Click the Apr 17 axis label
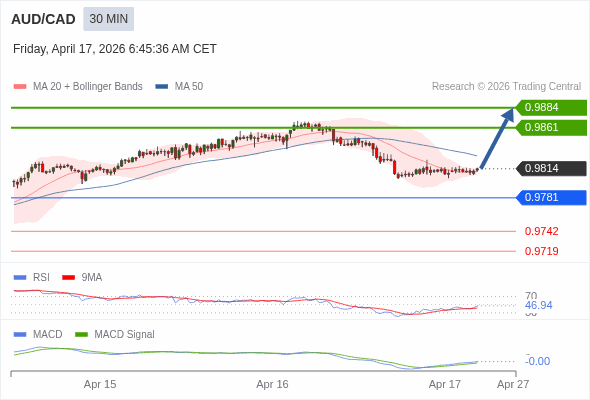 click(445, 385)
